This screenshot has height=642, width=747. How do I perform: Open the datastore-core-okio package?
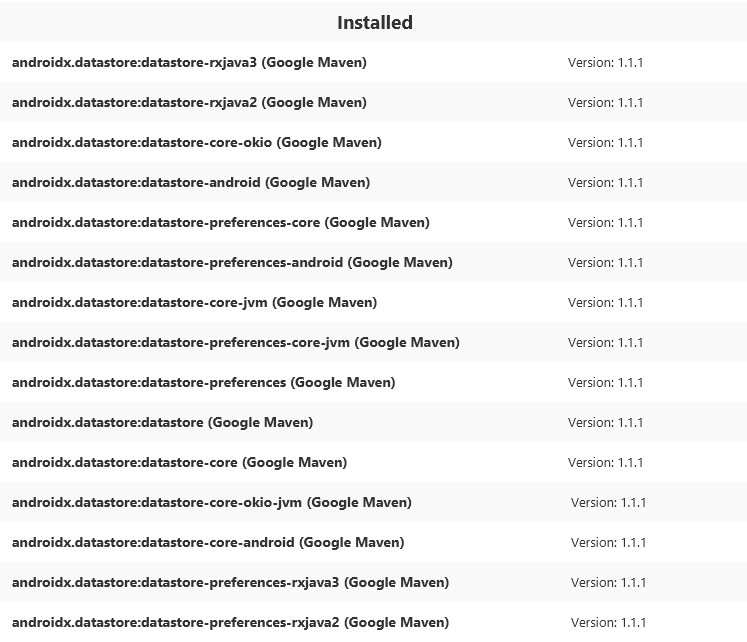click(x=196, y=142)
